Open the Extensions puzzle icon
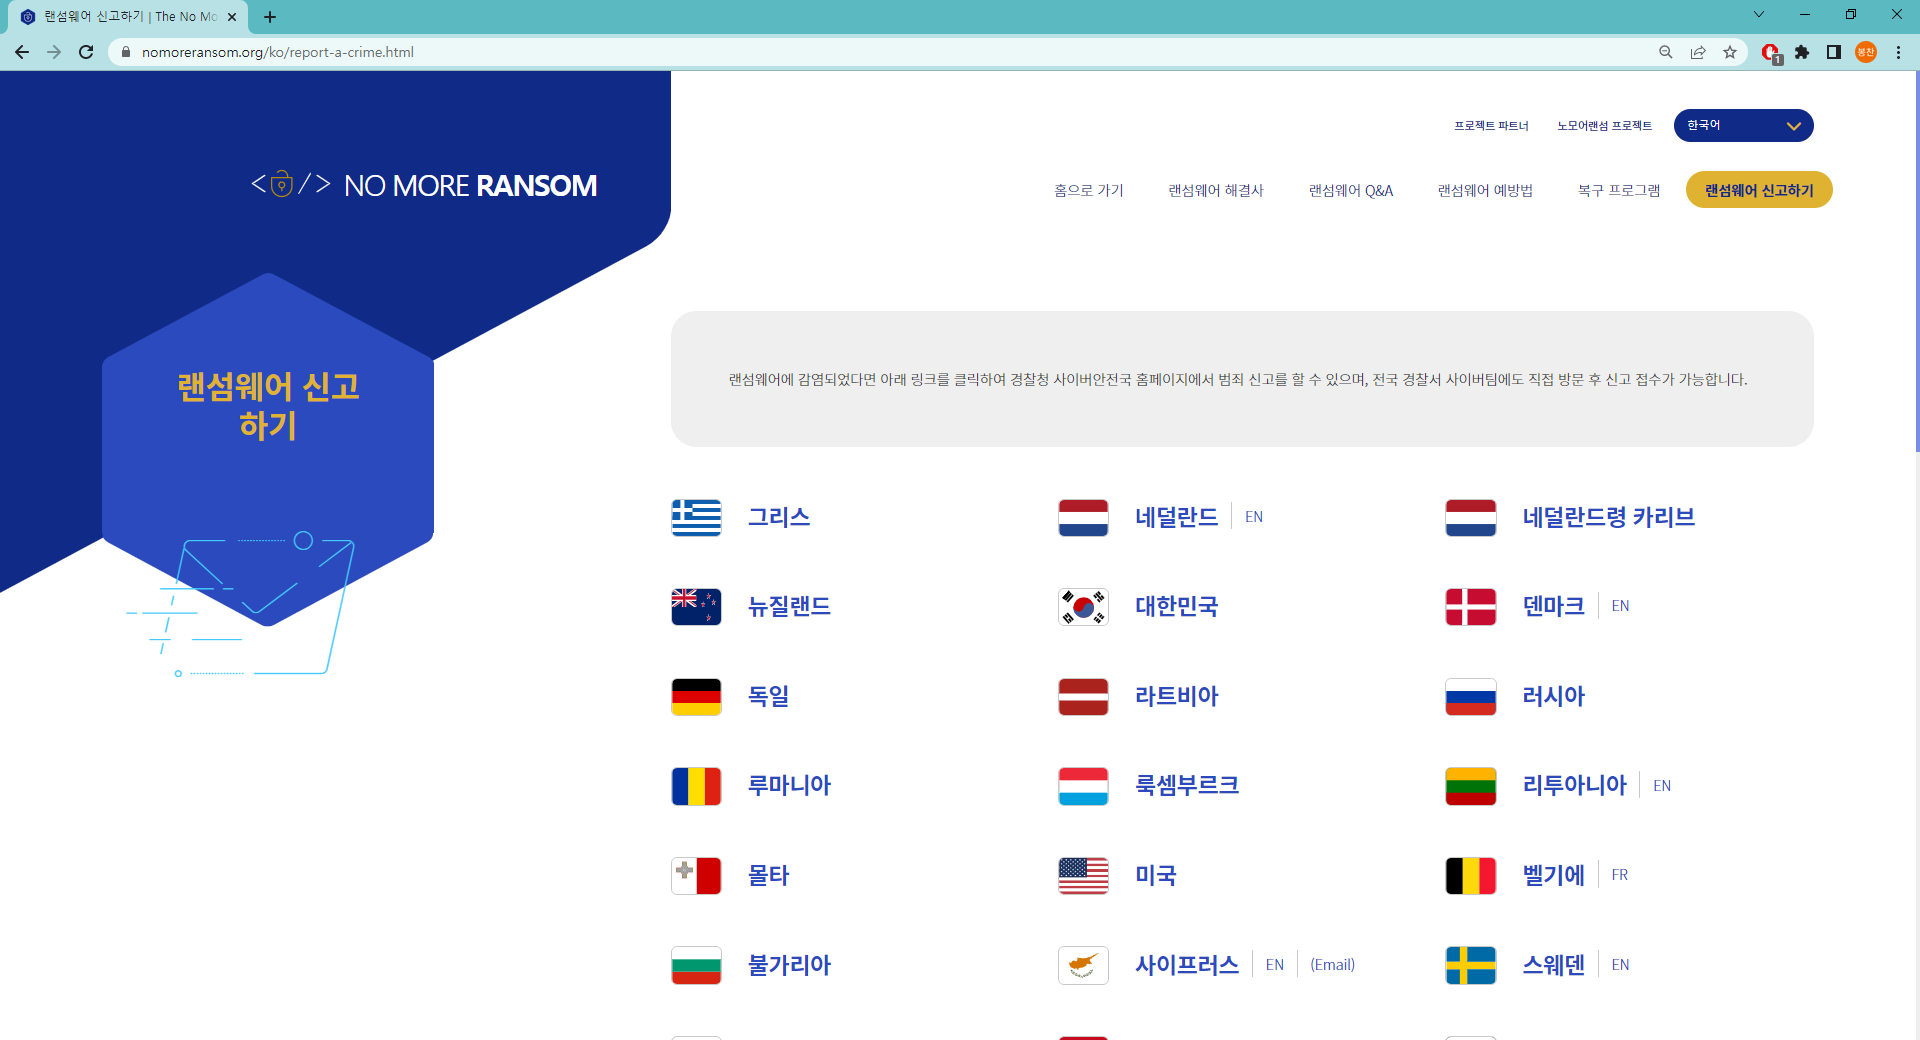 click(1802, 52)
